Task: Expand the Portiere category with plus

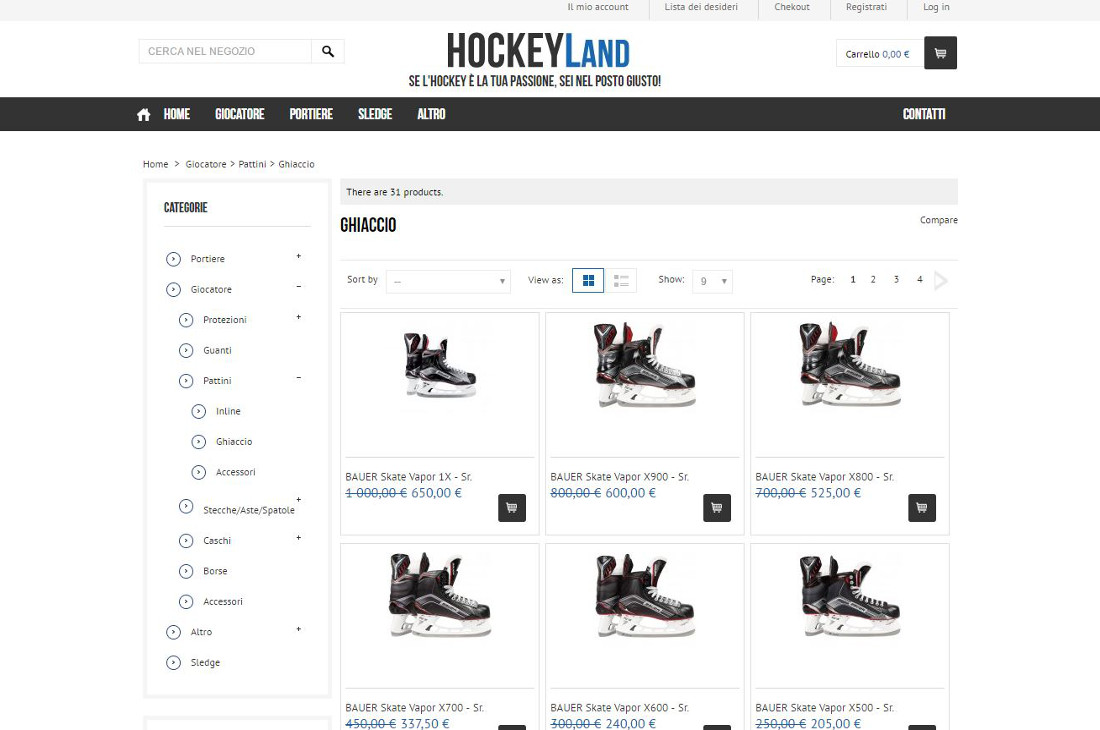Action: (299, 256)
